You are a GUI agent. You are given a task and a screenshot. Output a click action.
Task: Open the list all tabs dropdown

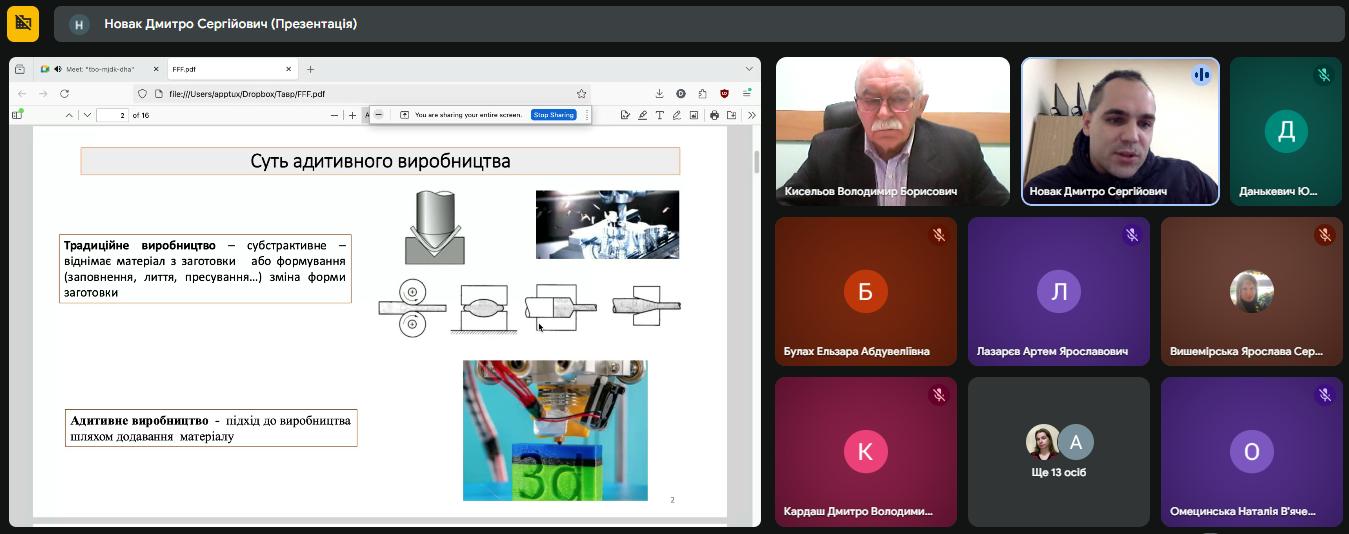749,69
